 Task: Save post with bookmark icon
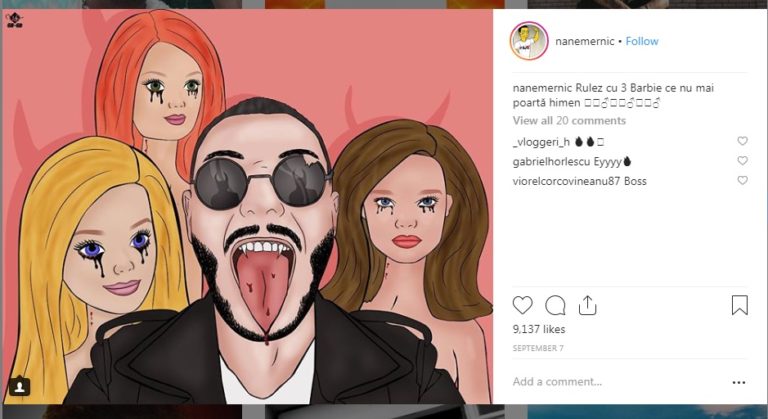click(x=739, y=305)
